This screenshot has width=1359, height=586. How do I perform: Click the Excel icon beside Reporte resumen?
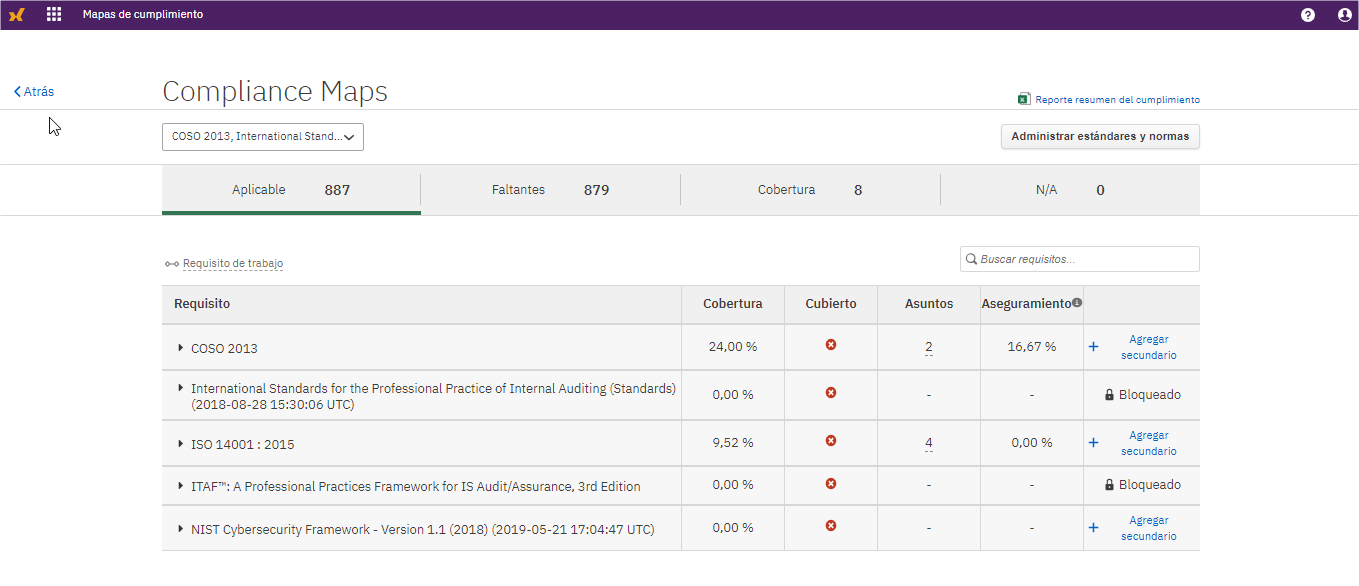[1024, 98]
